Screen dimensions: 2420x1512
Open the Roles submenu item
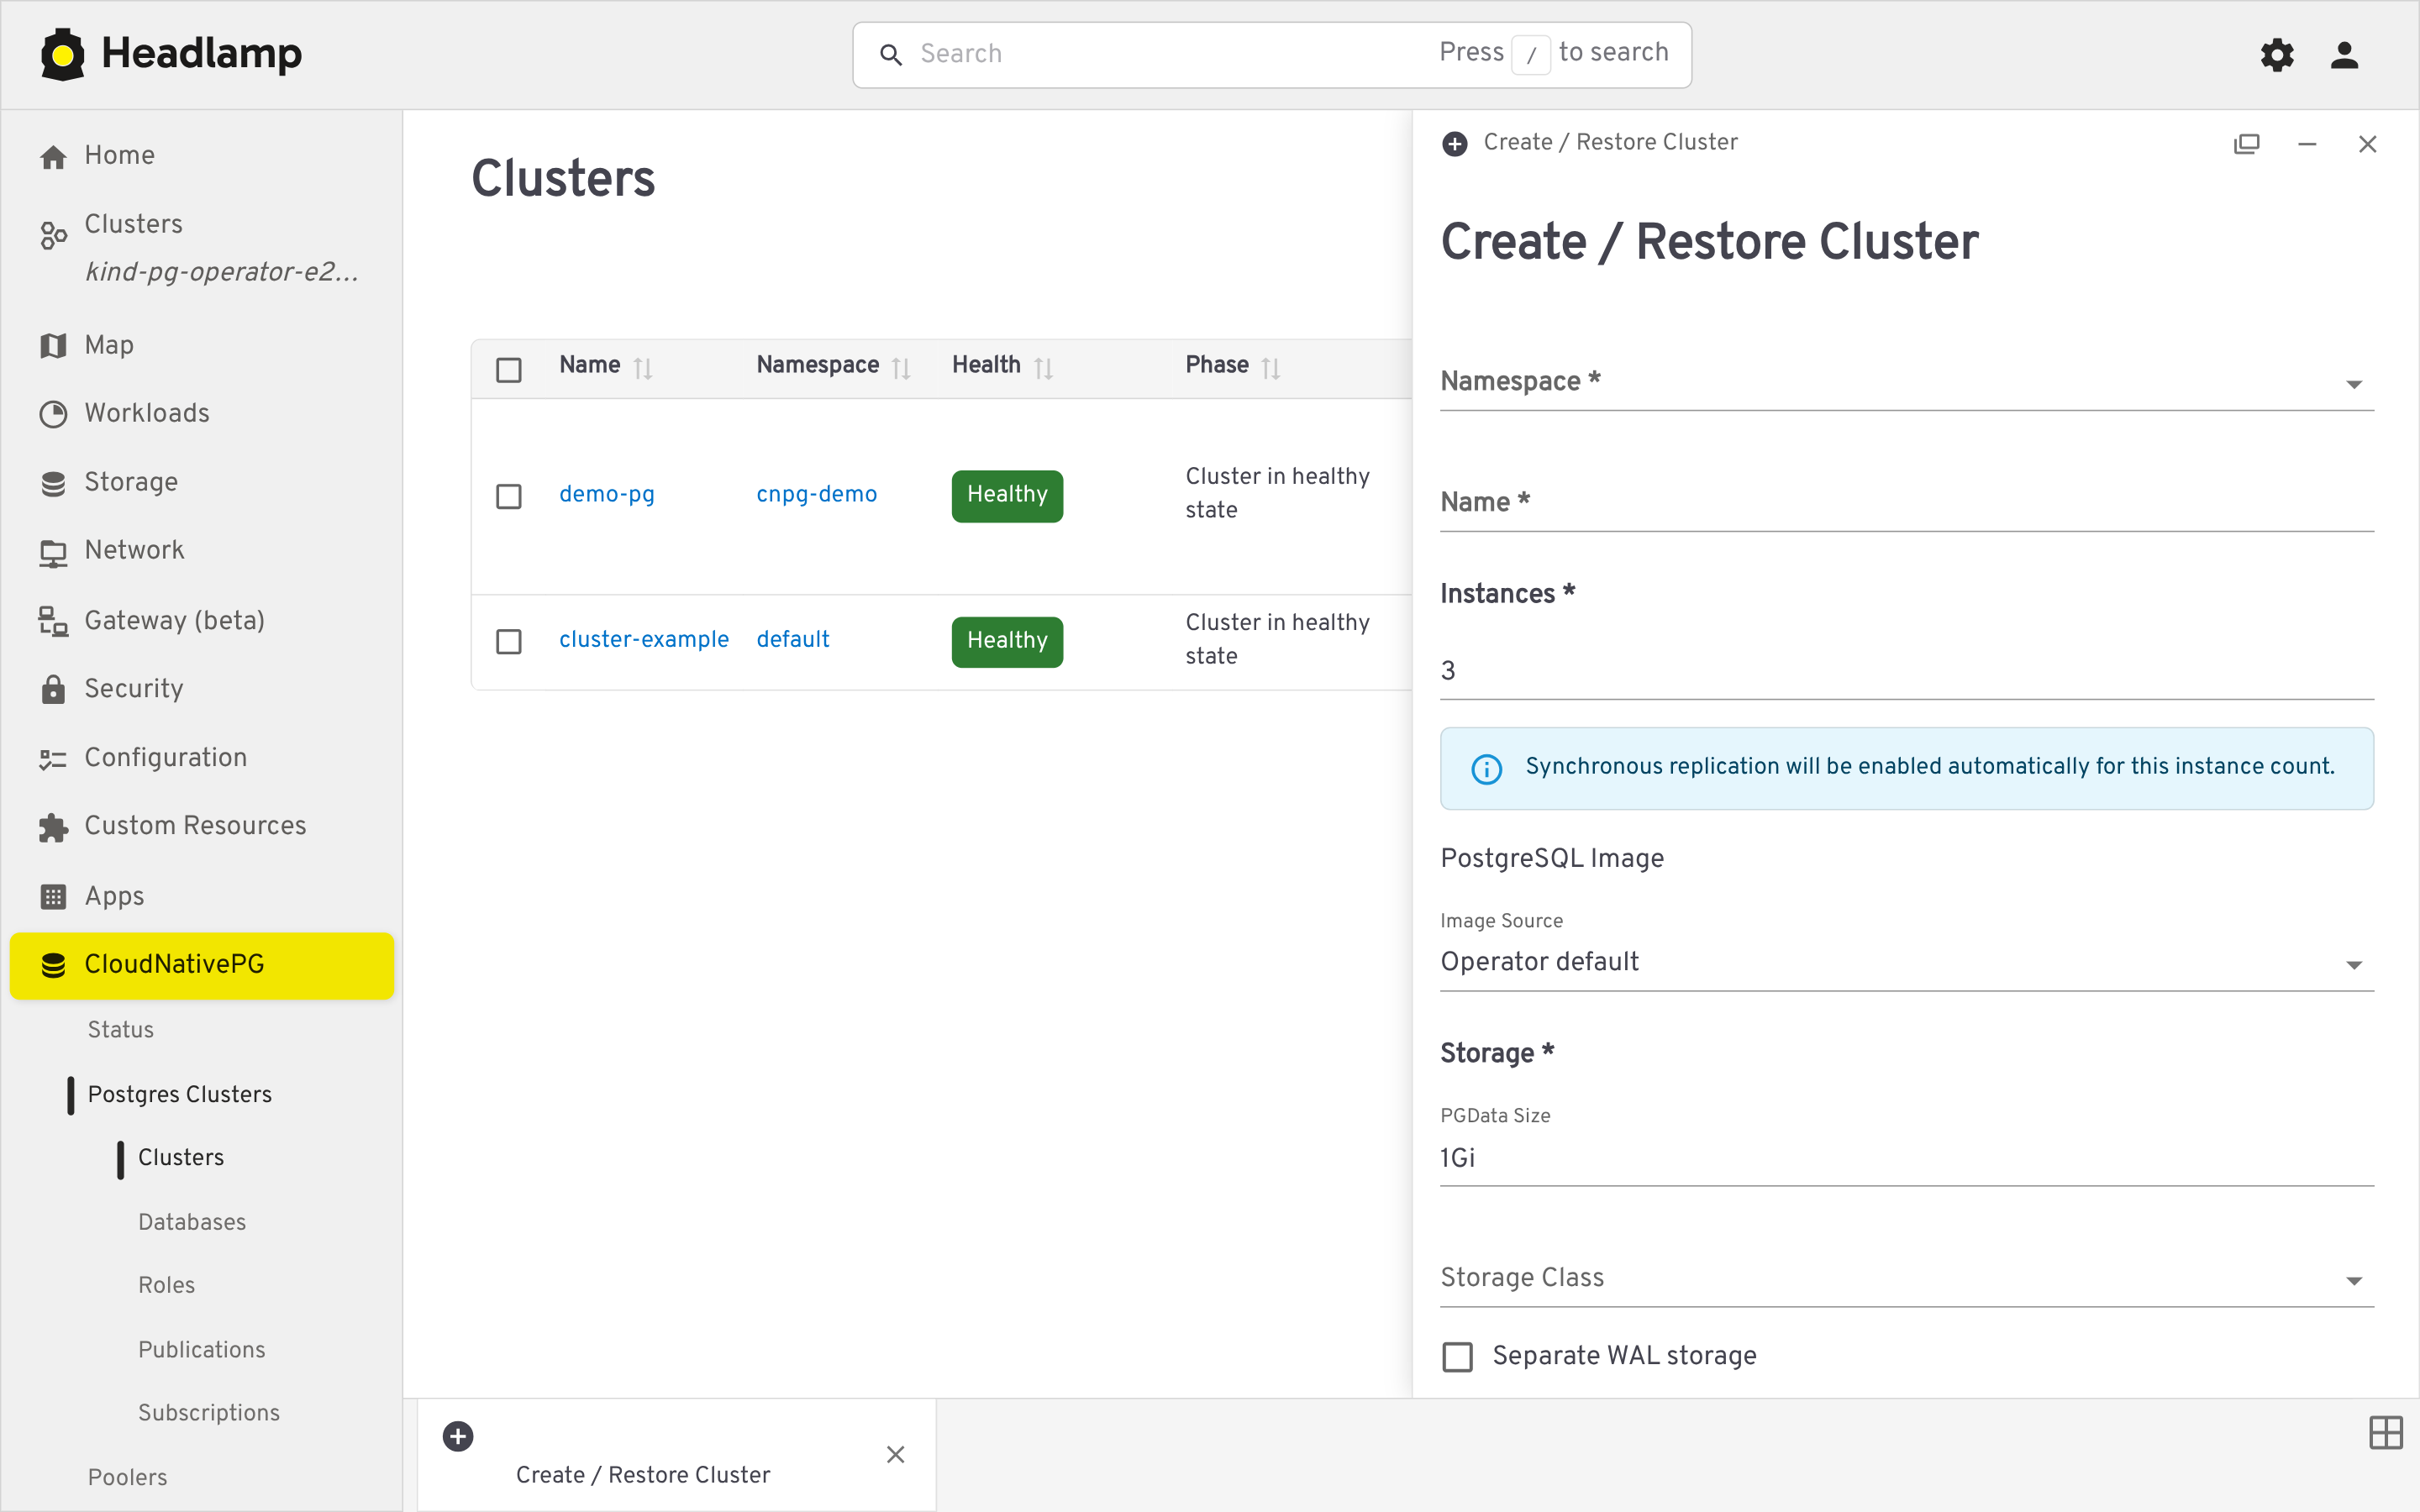coord(166,1285)
